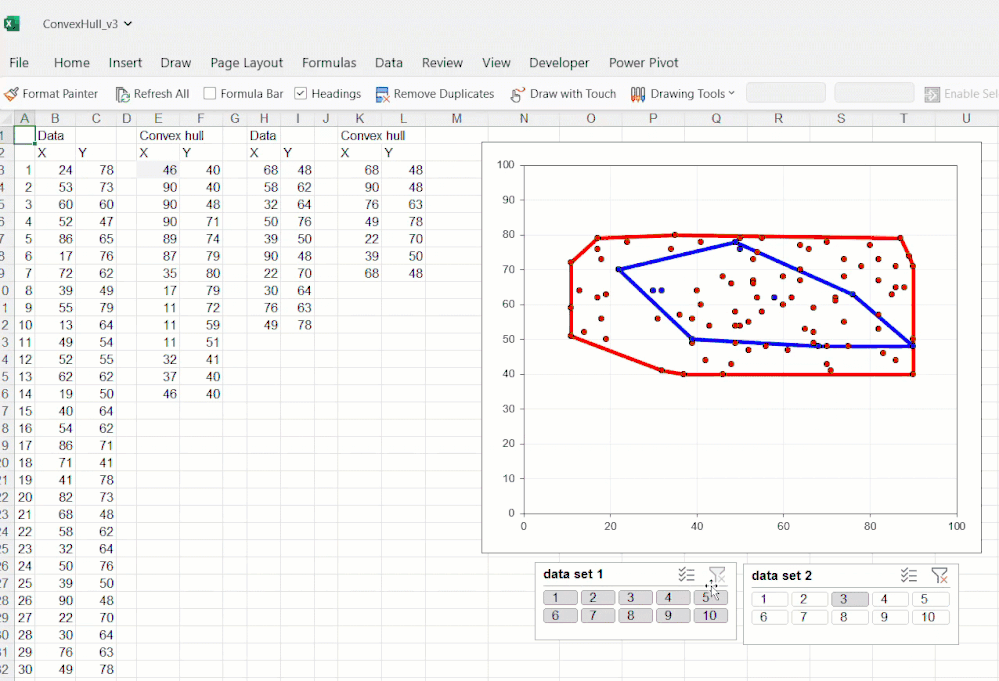Clear filter on data set 1 slicer

[x=717, y=575]
